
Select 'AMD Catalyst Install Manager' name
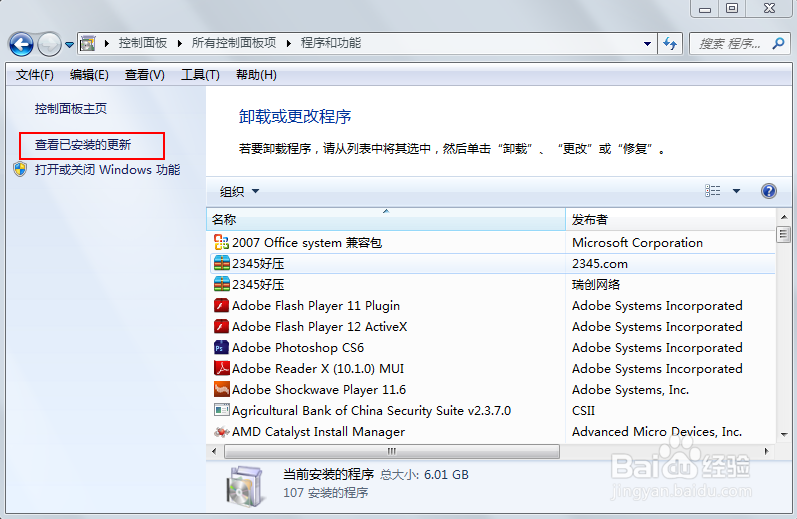(318, 432)
